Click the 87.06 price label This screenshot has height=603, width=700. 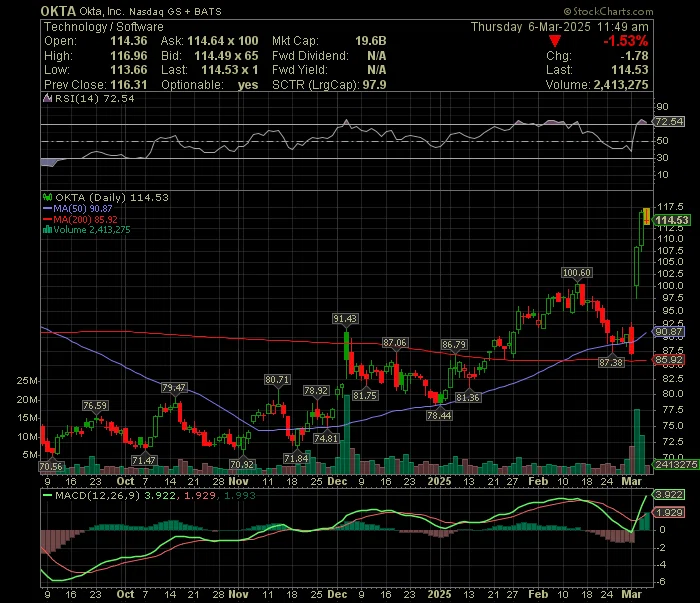[x=395, y=343]
